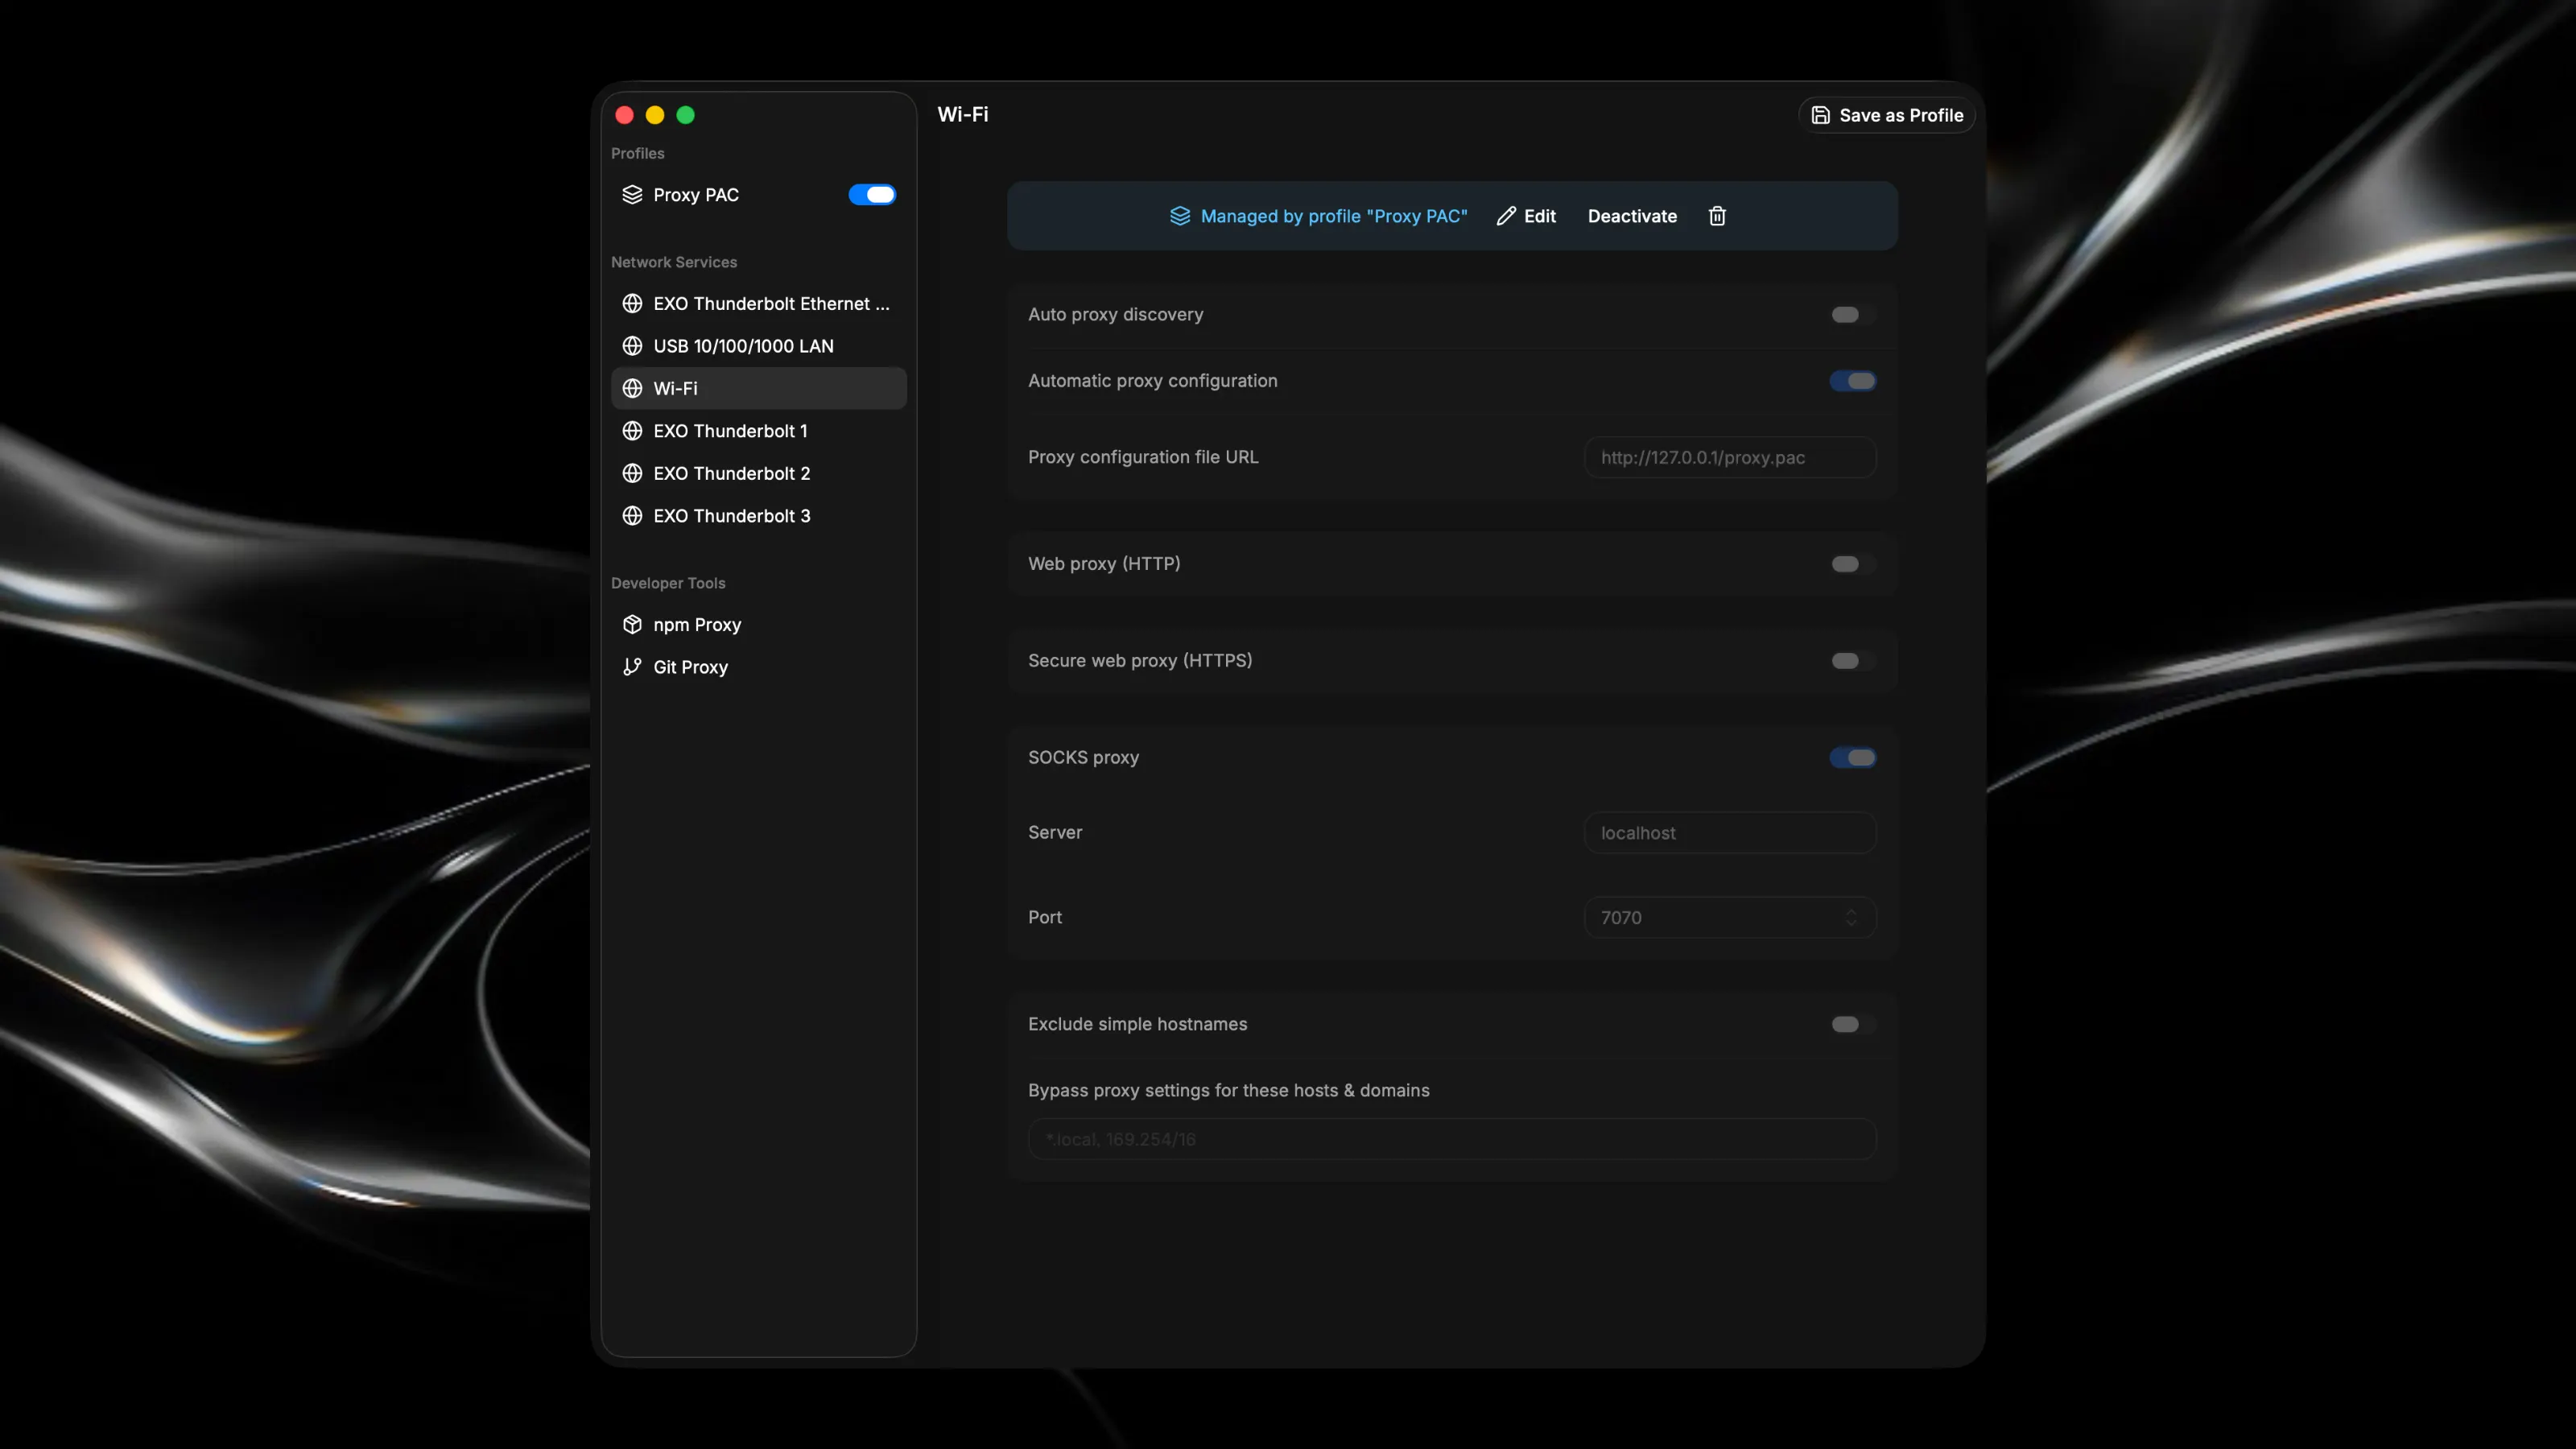Click the layers icon in managed banner
Image resolution: width=2576 pixels, height=1449 pixels.
point(1180,216)
